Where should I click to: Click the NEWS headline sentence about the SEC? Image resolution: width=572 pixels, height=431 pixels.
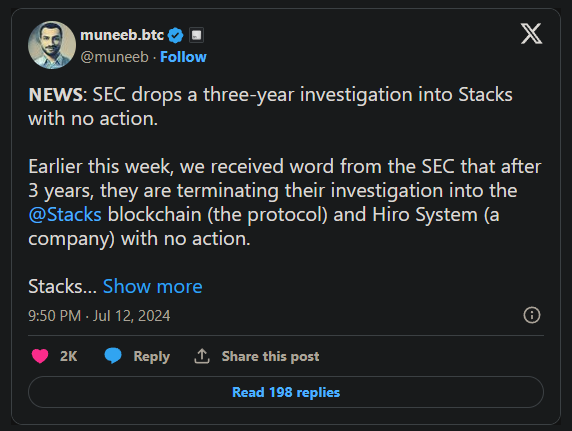click(270, 107)
